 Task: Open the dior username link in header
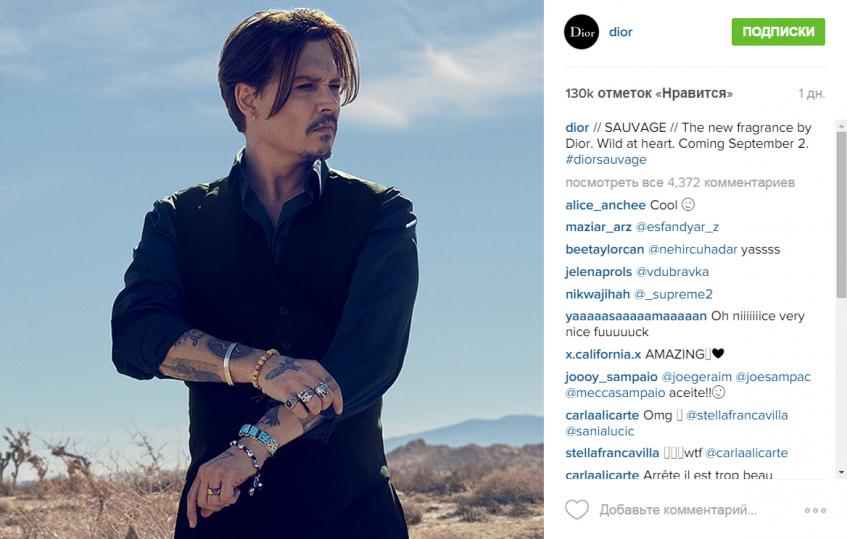[x=620, y=32]
